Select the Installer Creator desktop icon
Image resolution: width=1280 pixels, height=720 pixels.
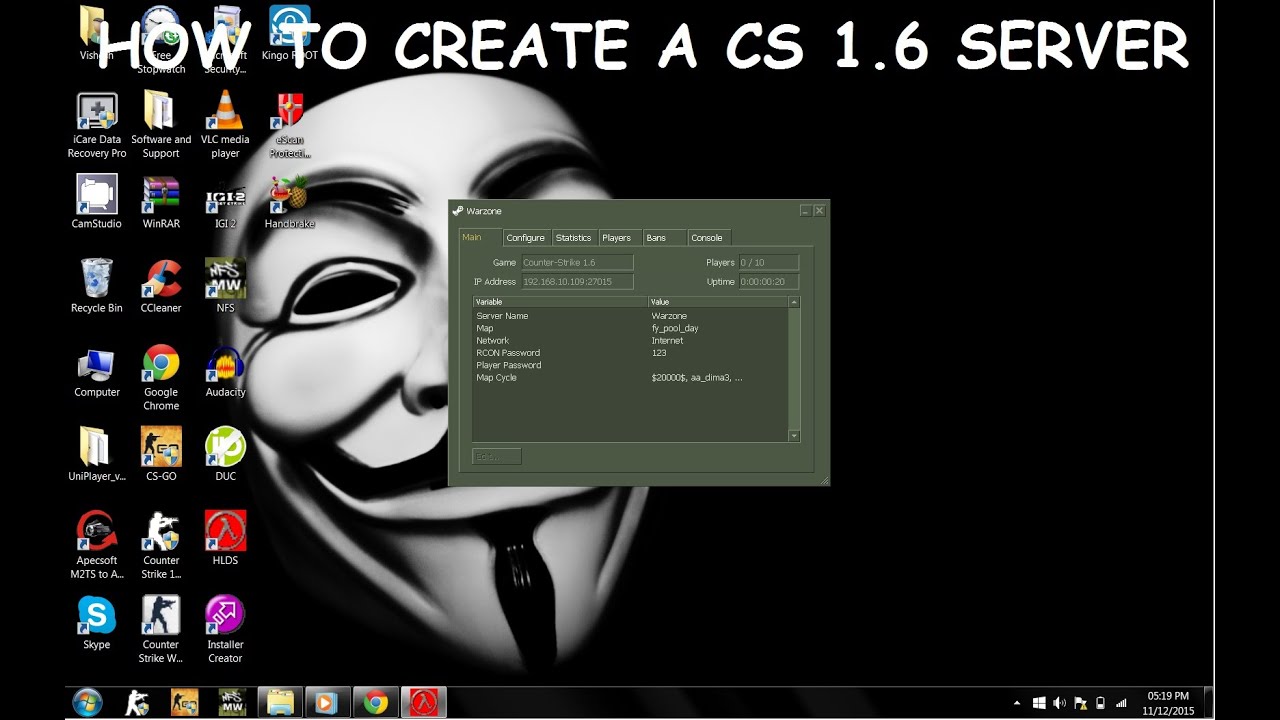coord(225,630)
